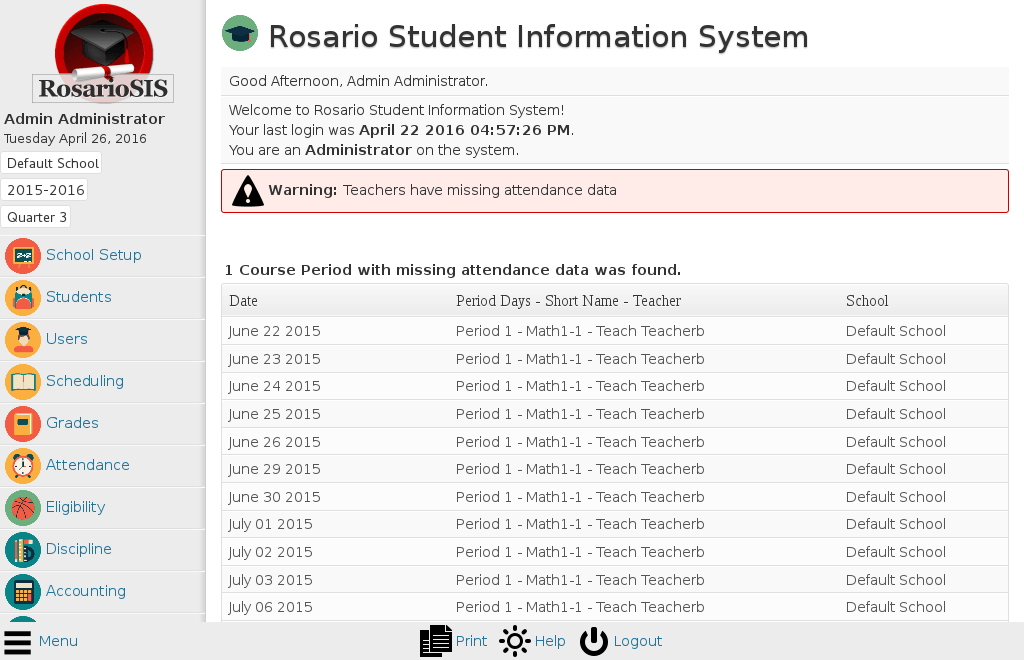The width and height of the screenshot is (1024, 660).
Task: Click the Help link
Action: pos(550,641)
